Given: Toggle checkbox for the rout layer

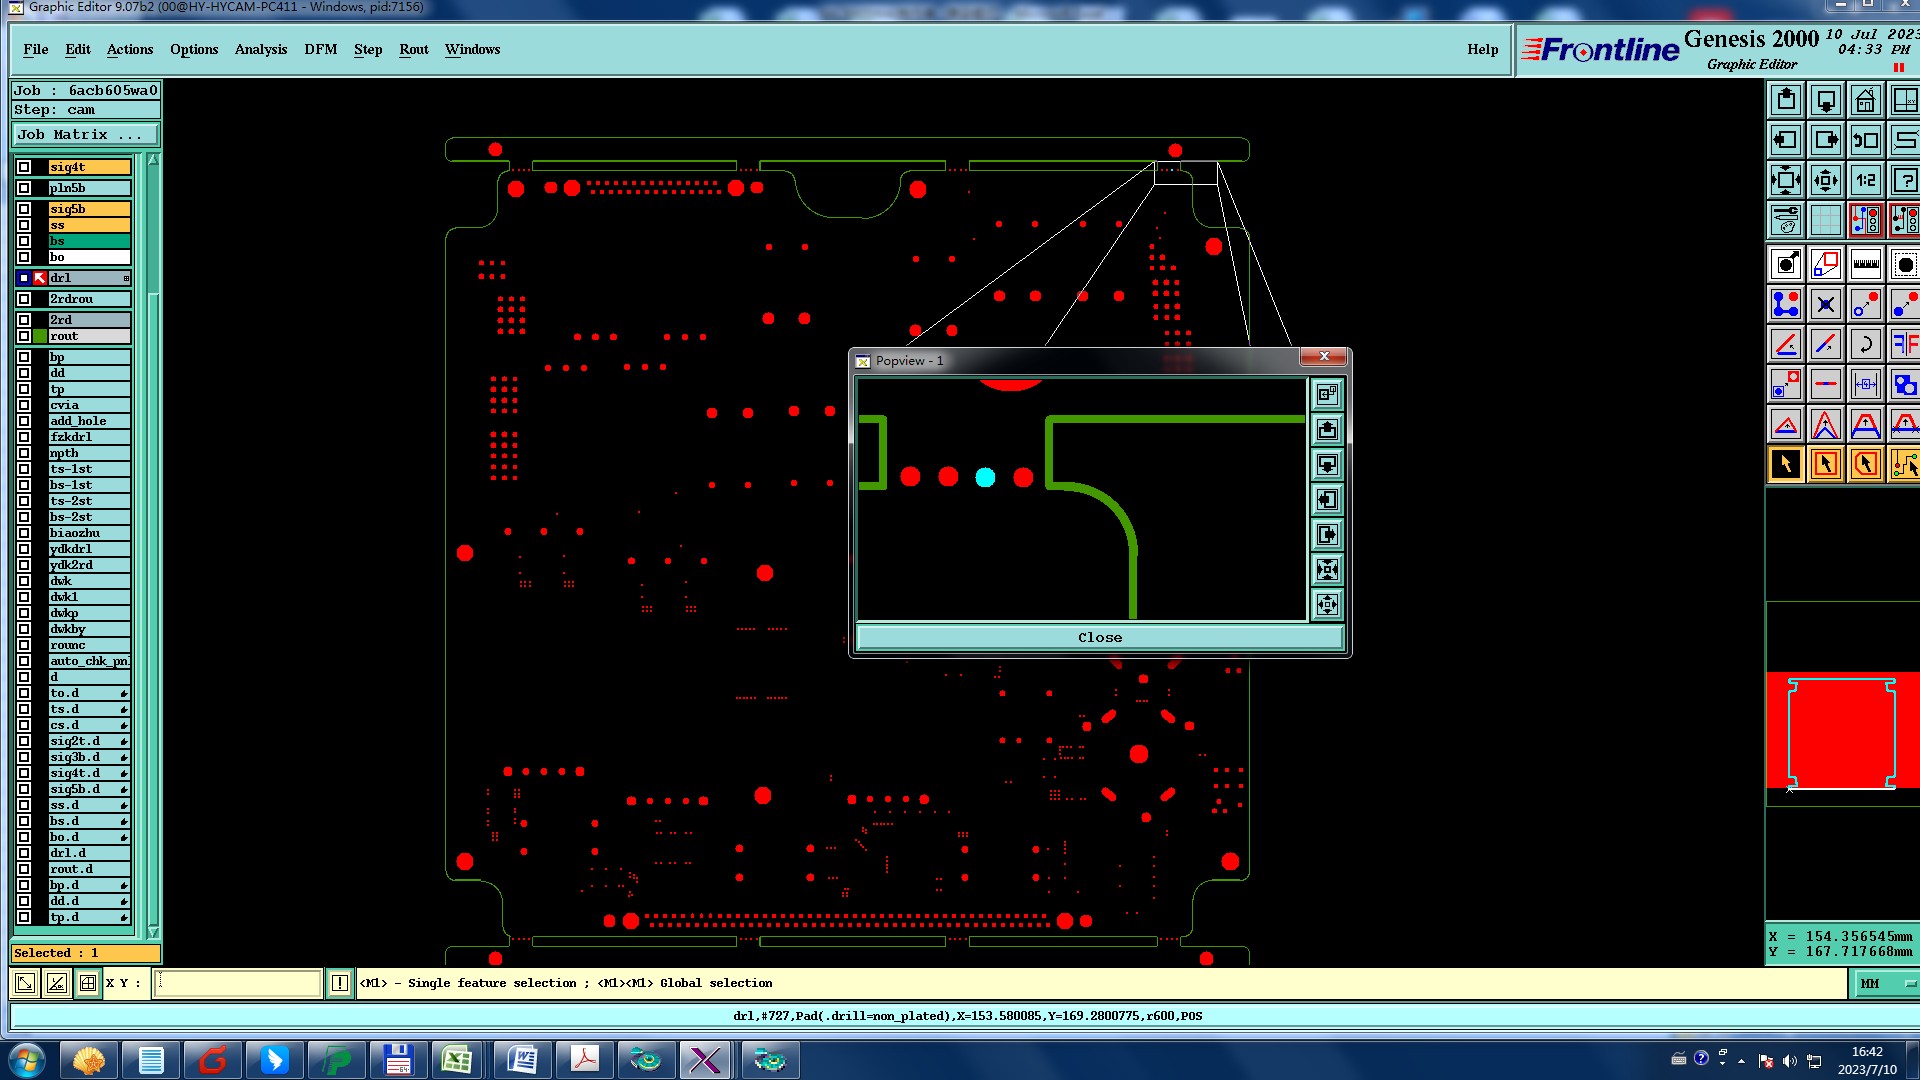Looking at the screenshot, I should coord(24,336).
